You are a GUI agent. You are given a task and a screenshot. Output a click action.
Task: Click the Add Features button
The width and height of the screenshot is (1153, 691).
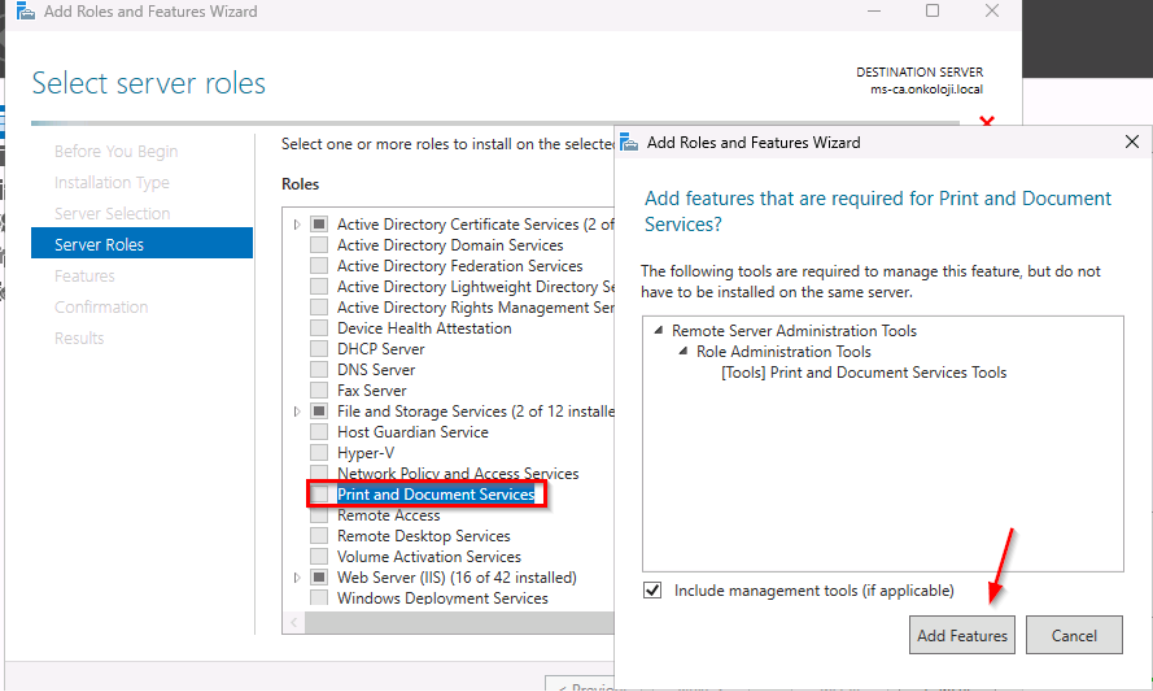(x=962, y=635)
